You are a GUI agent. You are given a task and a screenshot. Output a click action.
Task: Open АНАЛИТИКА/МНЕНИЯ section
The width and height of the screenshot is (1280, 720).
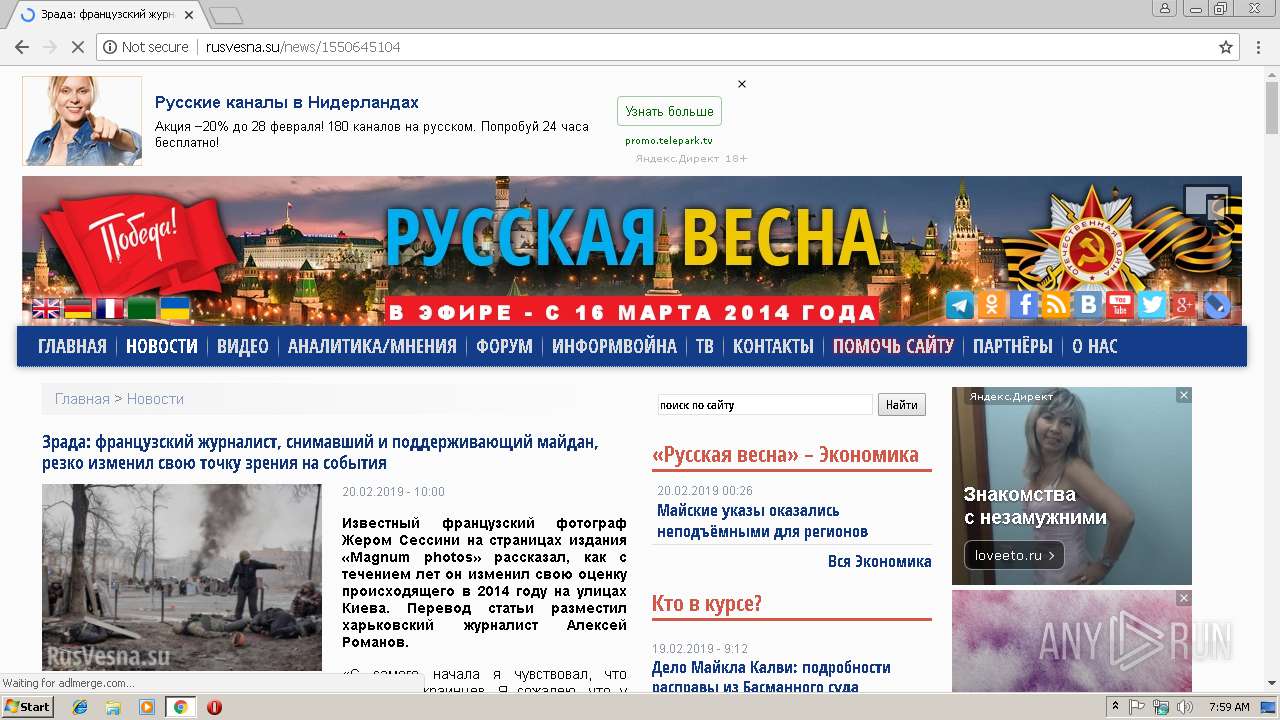pos(372,346)
